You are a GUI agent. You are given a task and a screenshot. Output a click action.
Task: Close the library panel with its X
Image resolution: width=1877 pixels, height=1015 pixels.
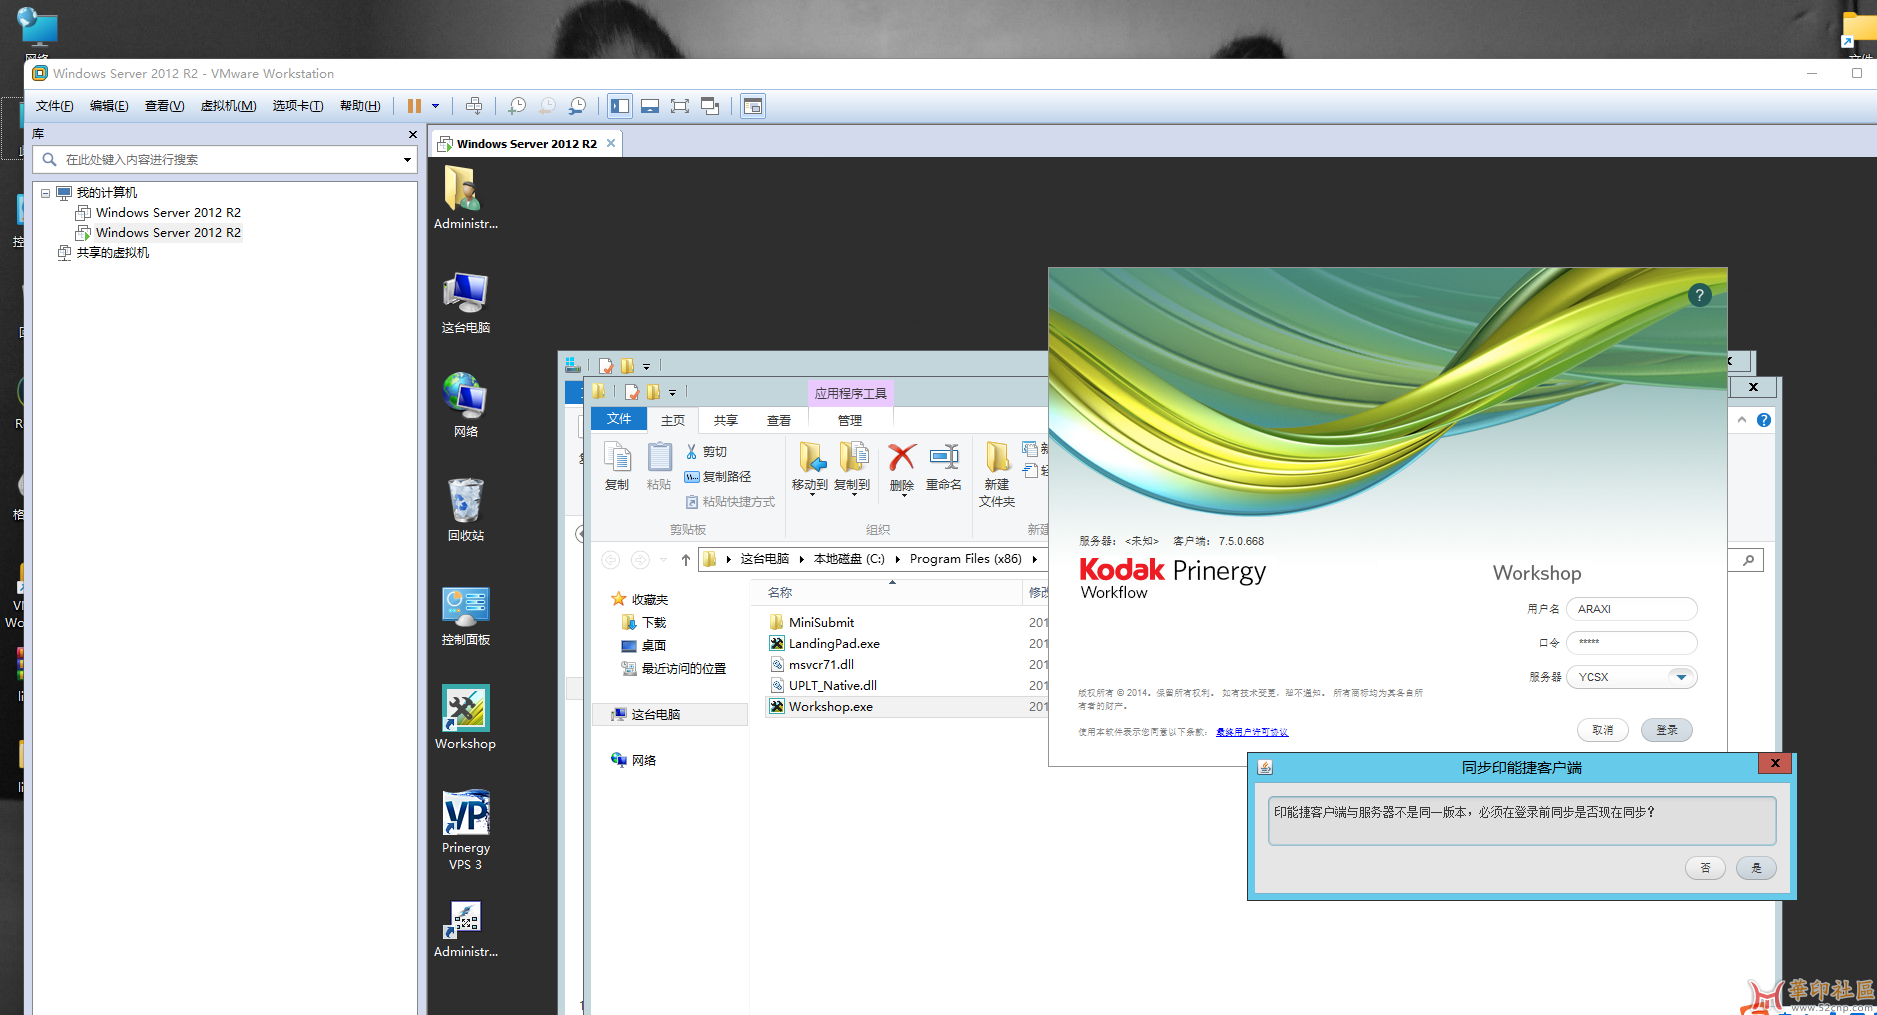pos(412,134)
